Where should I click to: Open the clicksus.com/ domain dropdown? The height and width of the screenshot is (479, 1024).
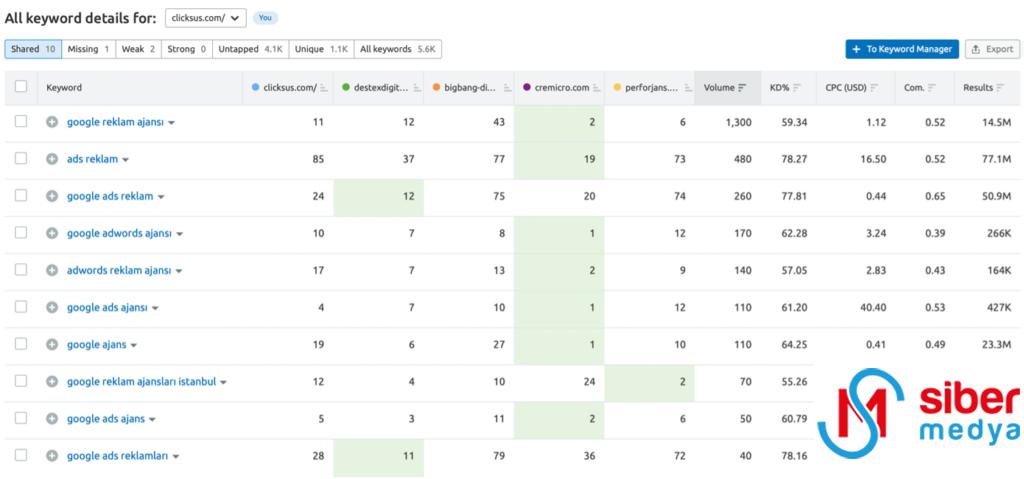coord(205,18)
